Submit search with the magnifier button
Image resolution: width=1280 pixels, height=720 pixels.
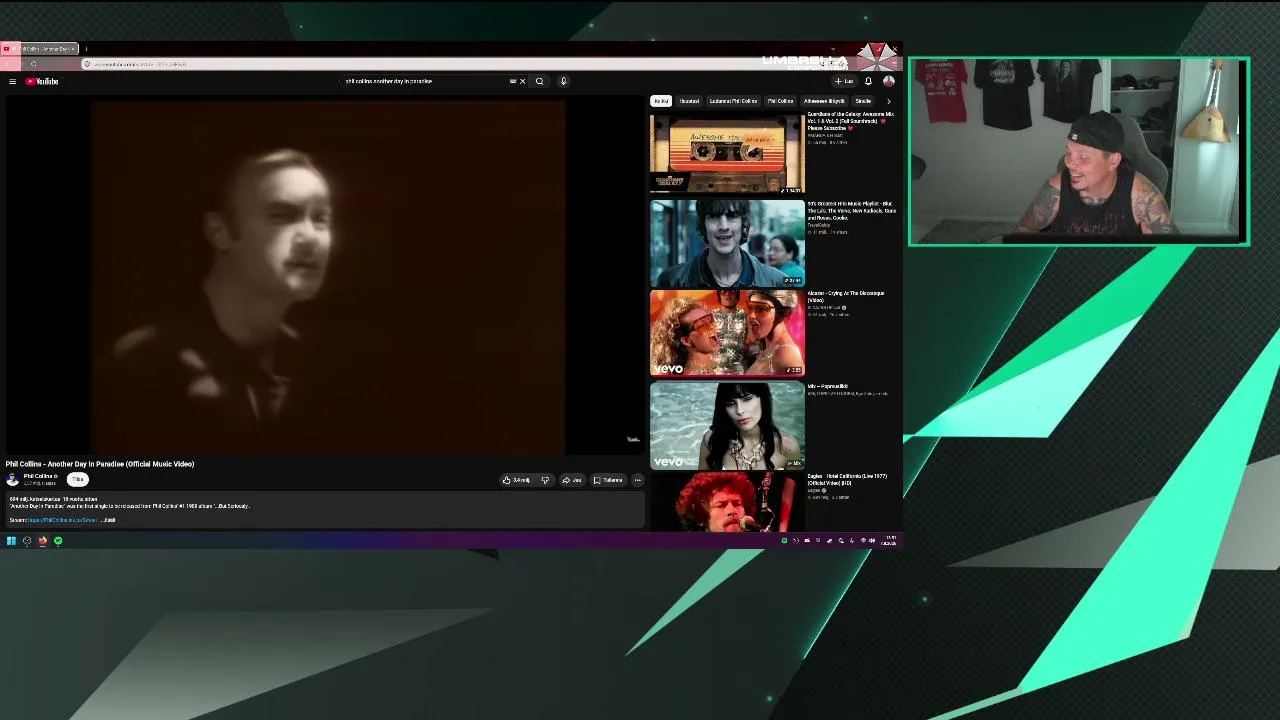coord(539,81)
